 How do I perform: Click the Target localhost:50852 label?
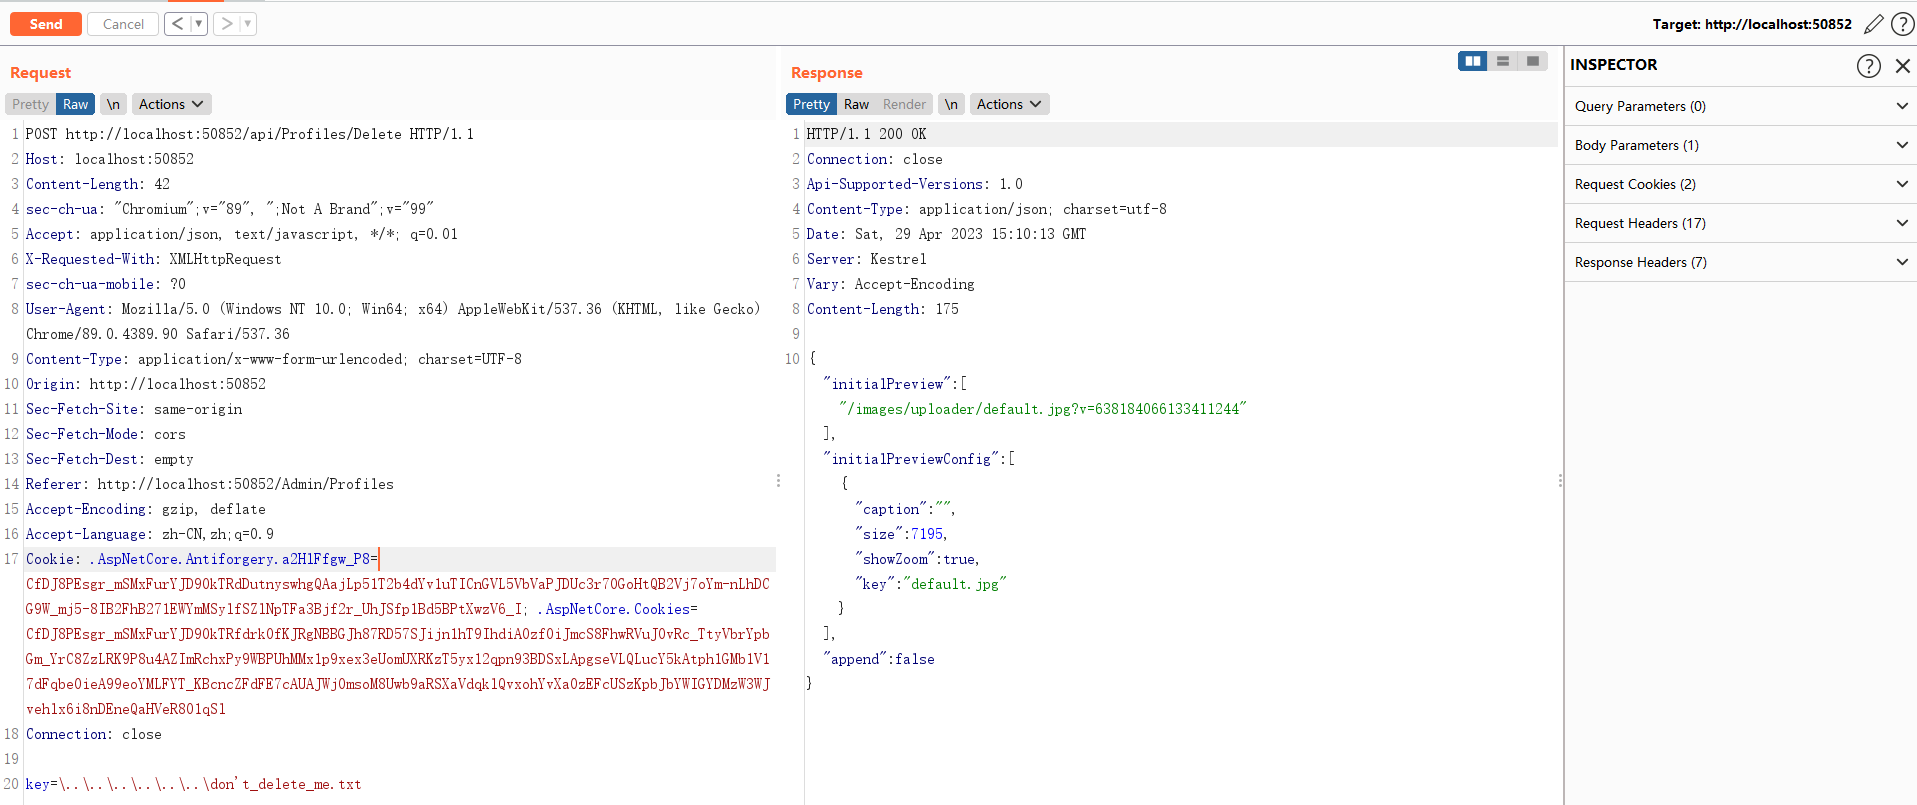[1752, 24]
